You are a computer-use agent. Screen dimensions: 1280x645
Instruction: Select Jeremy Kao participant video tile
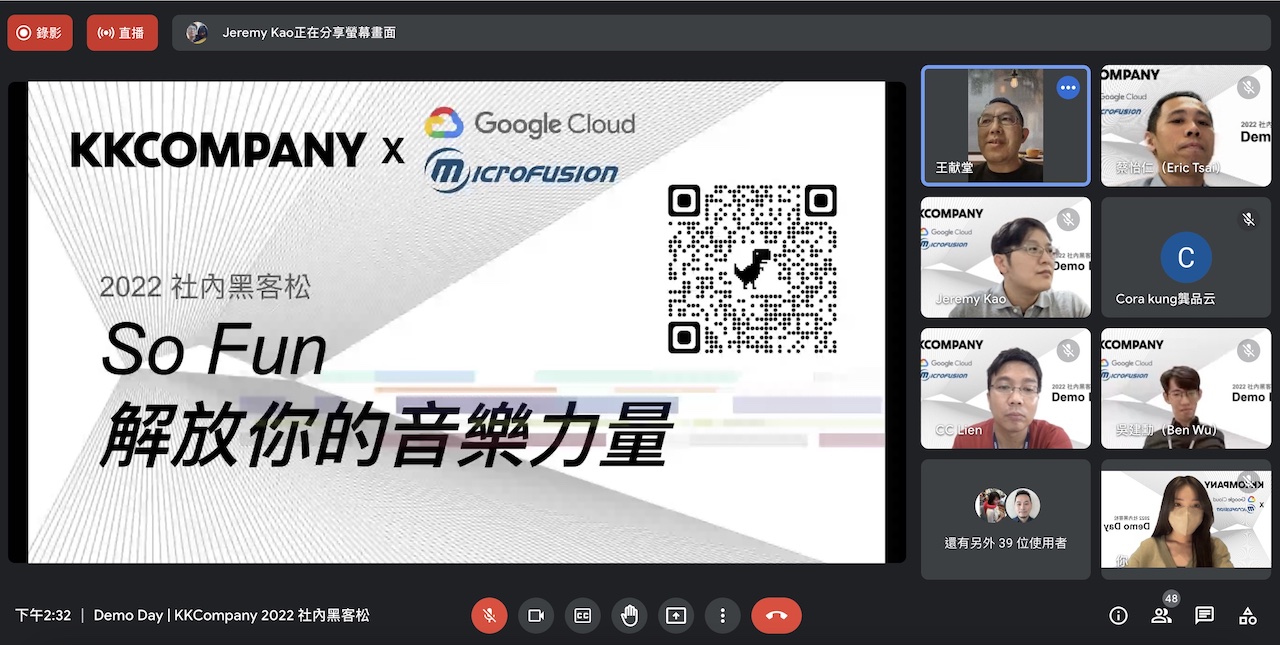click(1006, 257)
